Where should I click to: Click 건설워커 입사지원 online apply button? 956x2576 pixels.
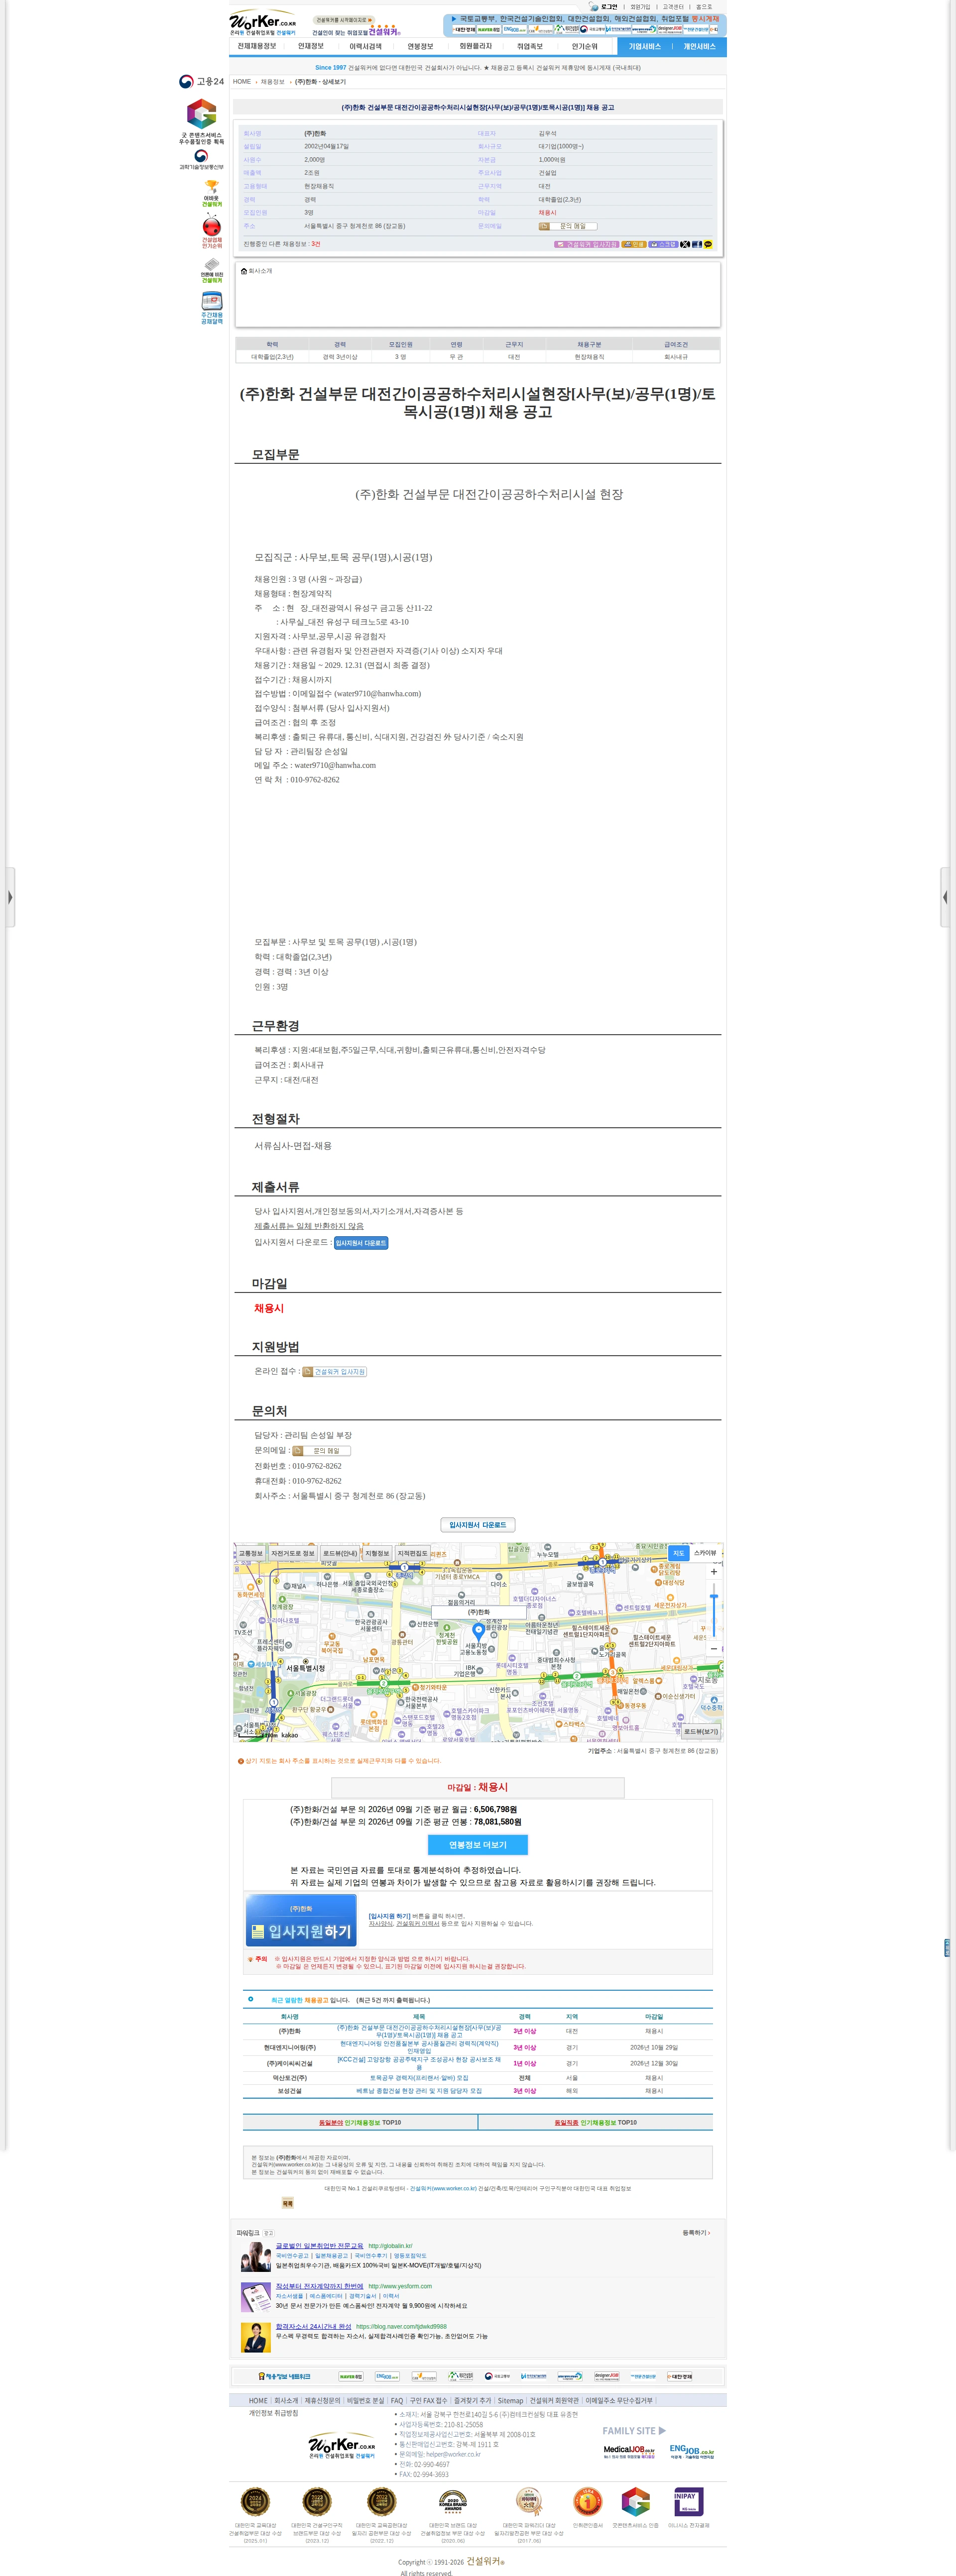(335, 1372)
